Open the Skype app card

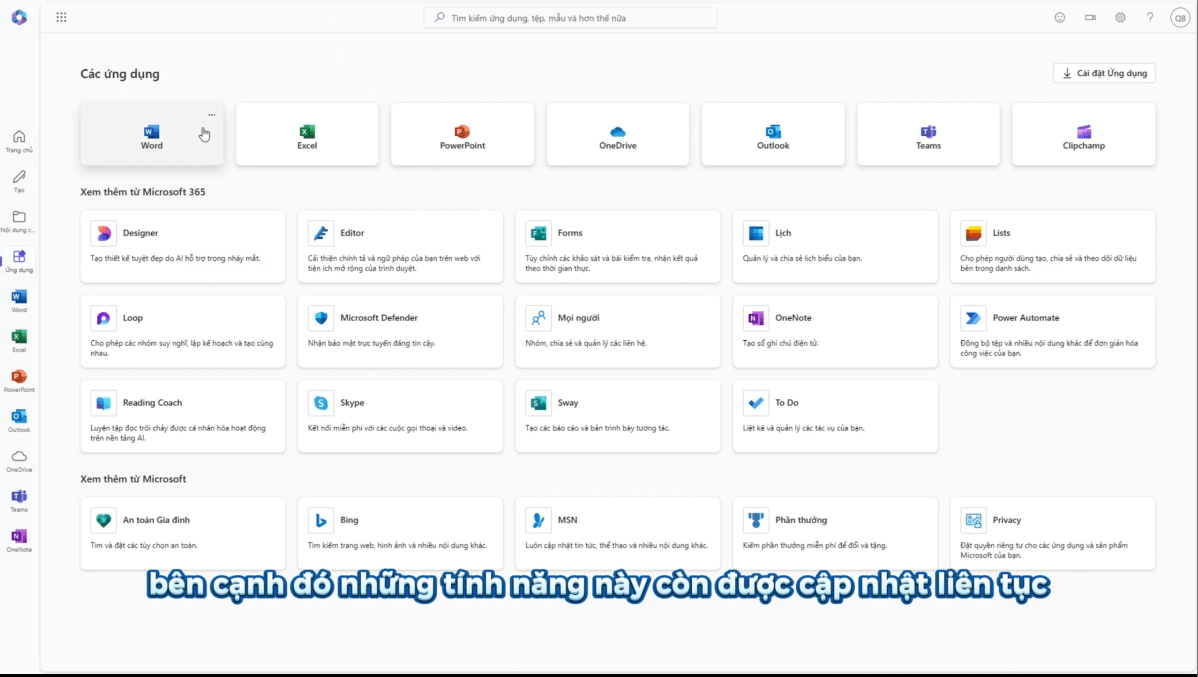[400, 416]
